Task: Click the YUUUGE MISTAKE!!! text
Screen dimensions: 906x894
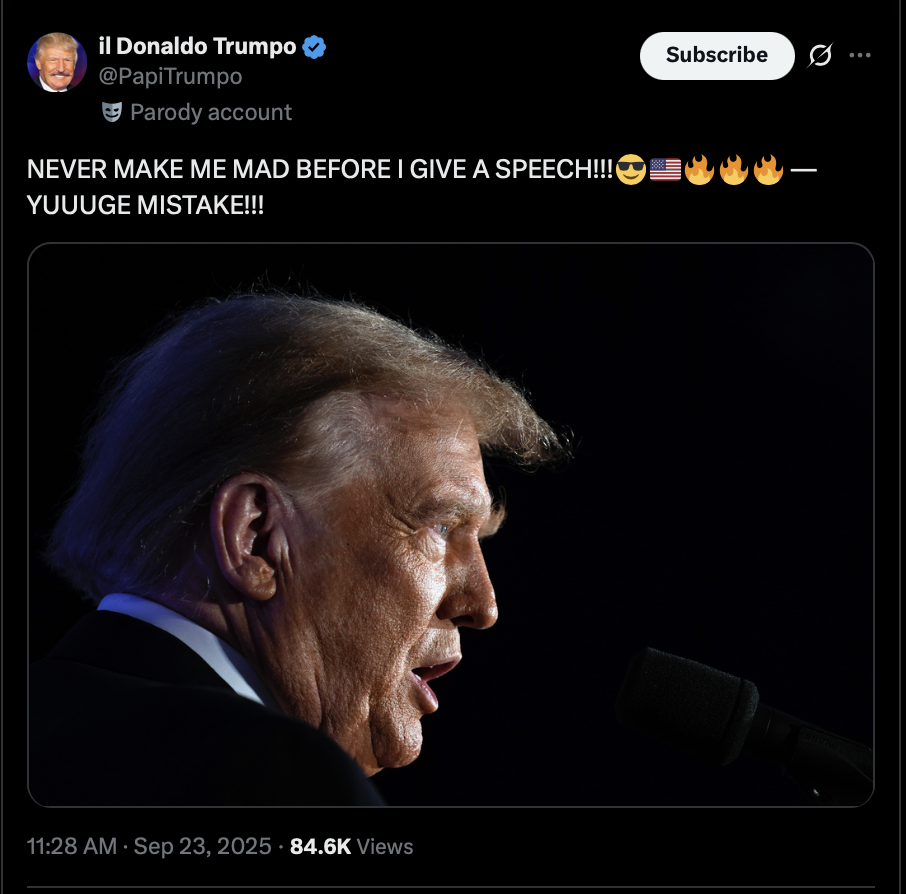Action: click(146, 205)
